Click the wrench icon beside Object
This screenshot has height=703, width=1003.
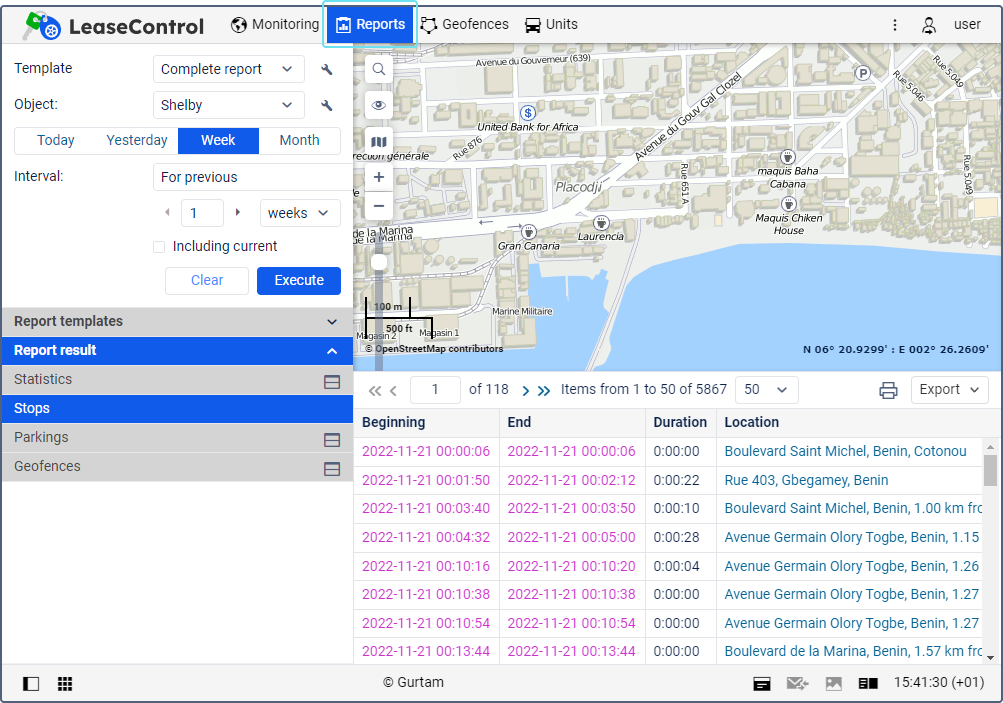[326, 105]
